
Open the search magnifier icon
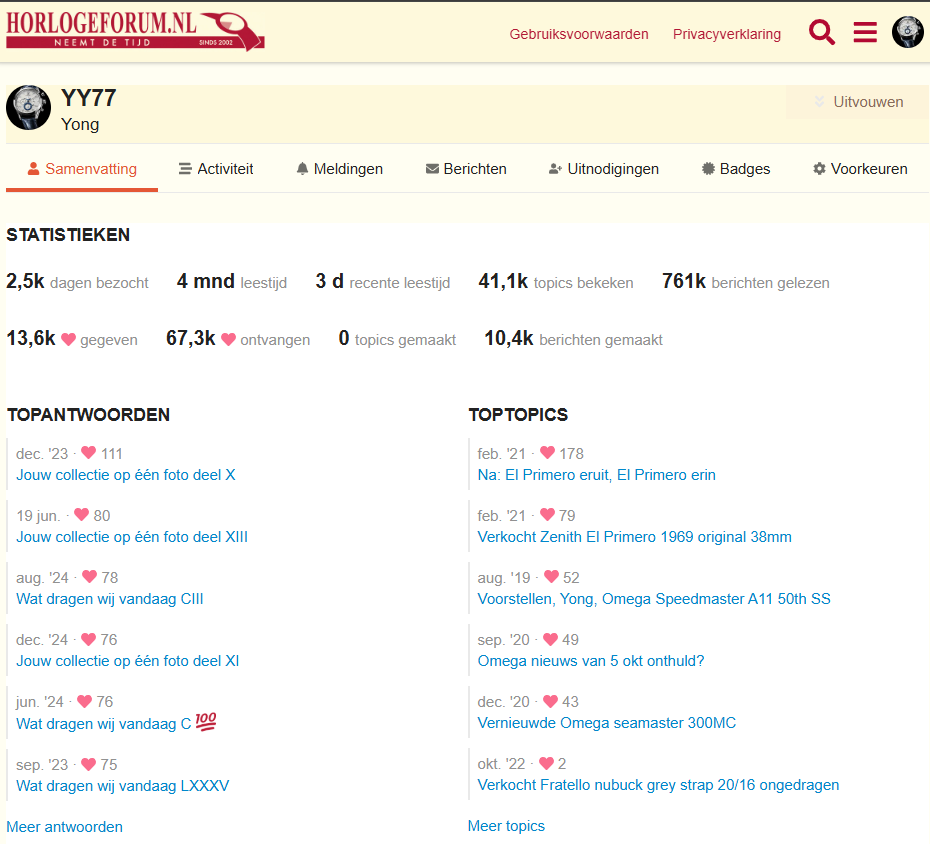[x=821, y=32]
